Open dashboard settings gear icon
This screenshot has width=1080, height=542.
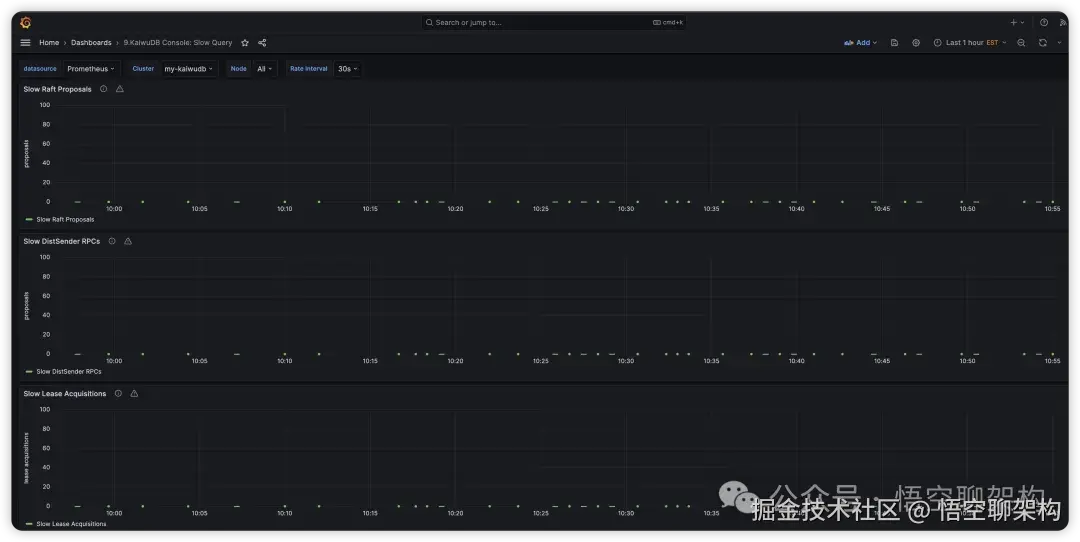915,43
